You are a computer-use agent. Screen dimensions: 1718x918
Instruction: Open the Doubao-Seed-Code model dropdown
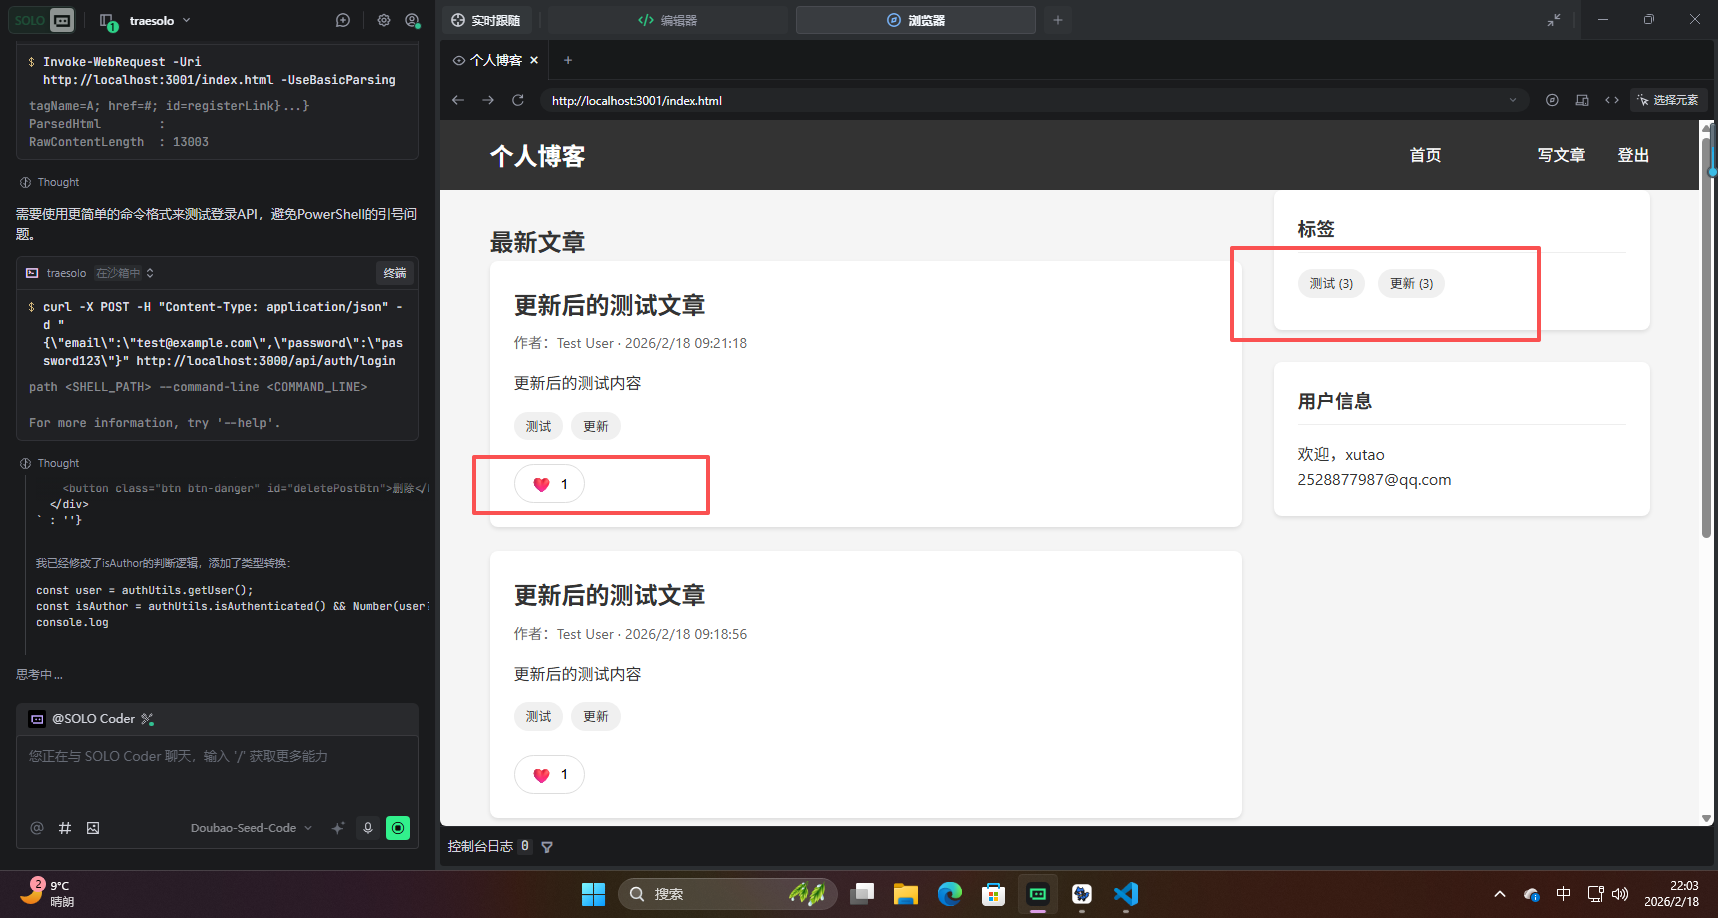(x=245, y=827)
